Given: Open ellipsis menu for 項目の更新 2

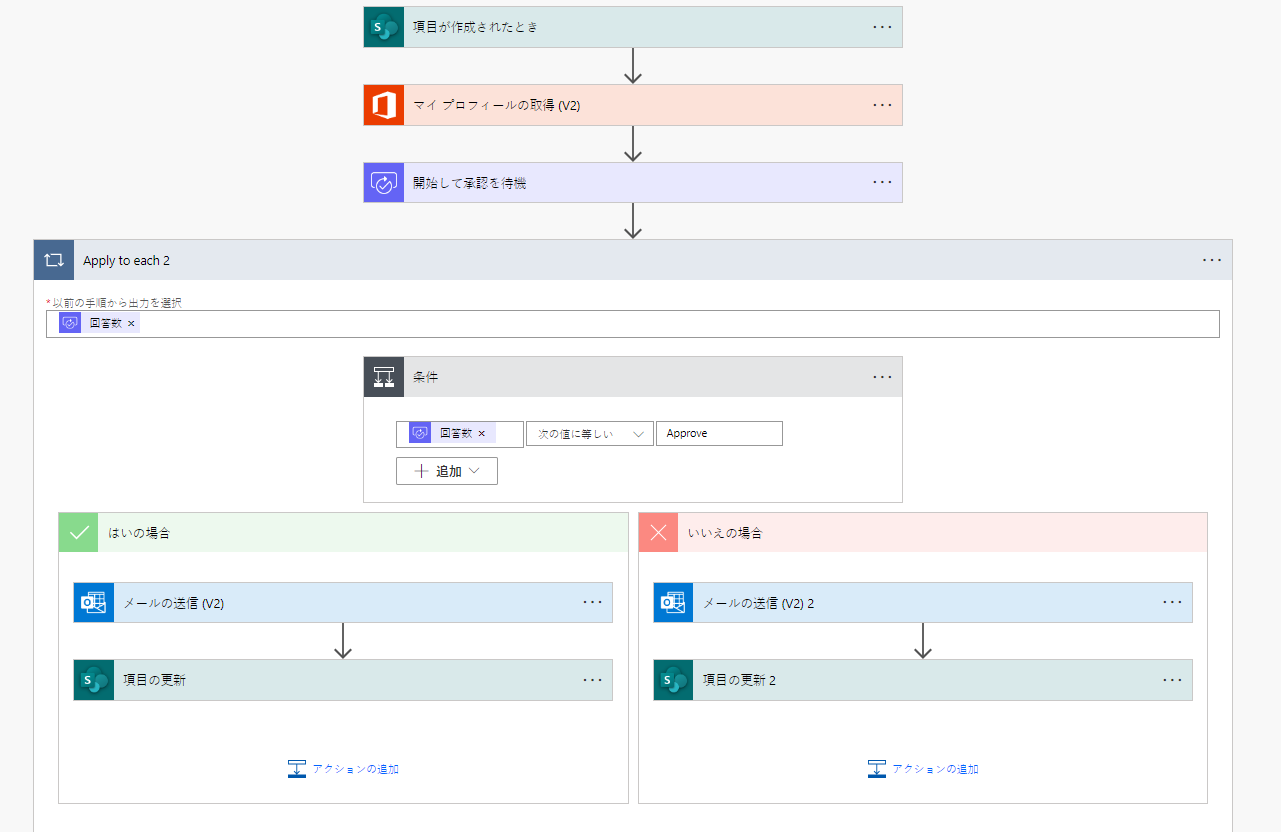Looking at the screenshot, I should click(1172, 680).
